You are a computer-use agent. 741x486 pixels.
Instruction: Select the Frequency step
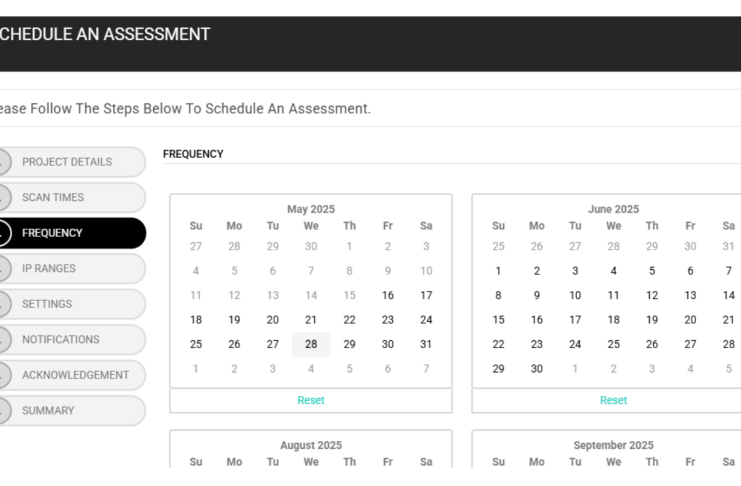[x=72, y=233]
